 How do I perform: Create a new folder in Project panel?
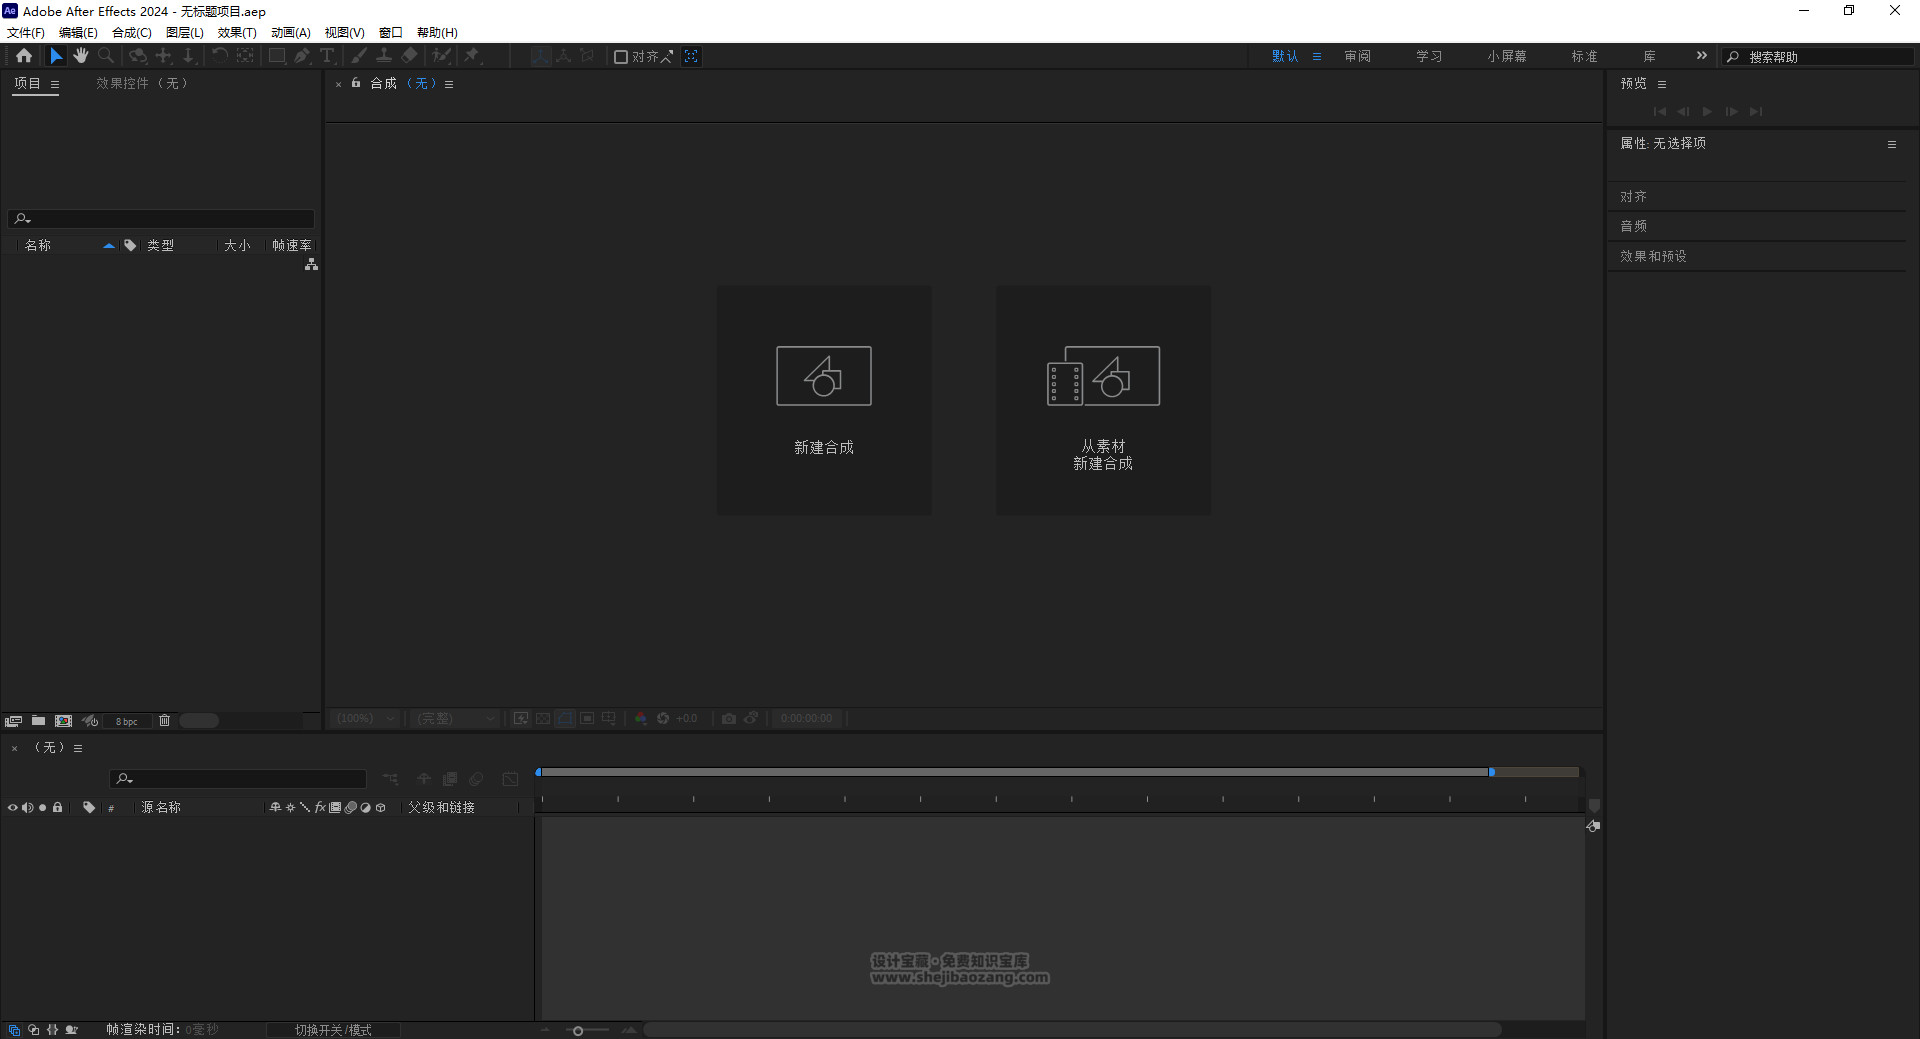(x=38, y=721)
